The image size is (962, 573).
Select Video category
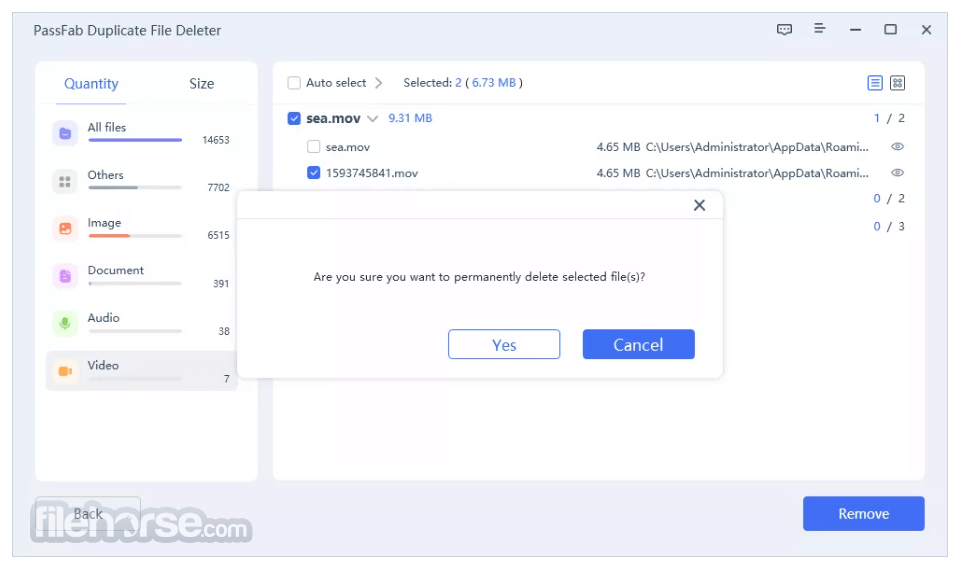[141, 371]
